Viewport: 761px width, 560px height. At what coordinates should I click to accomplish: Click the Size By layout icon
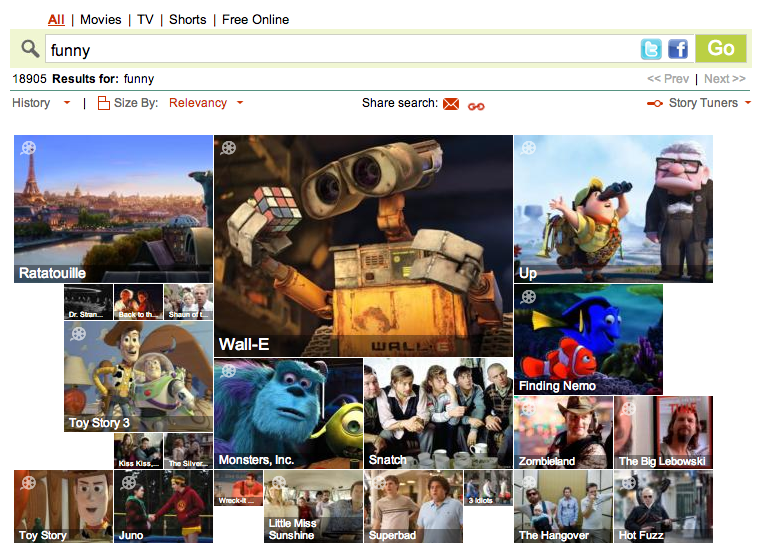[103, 103]
